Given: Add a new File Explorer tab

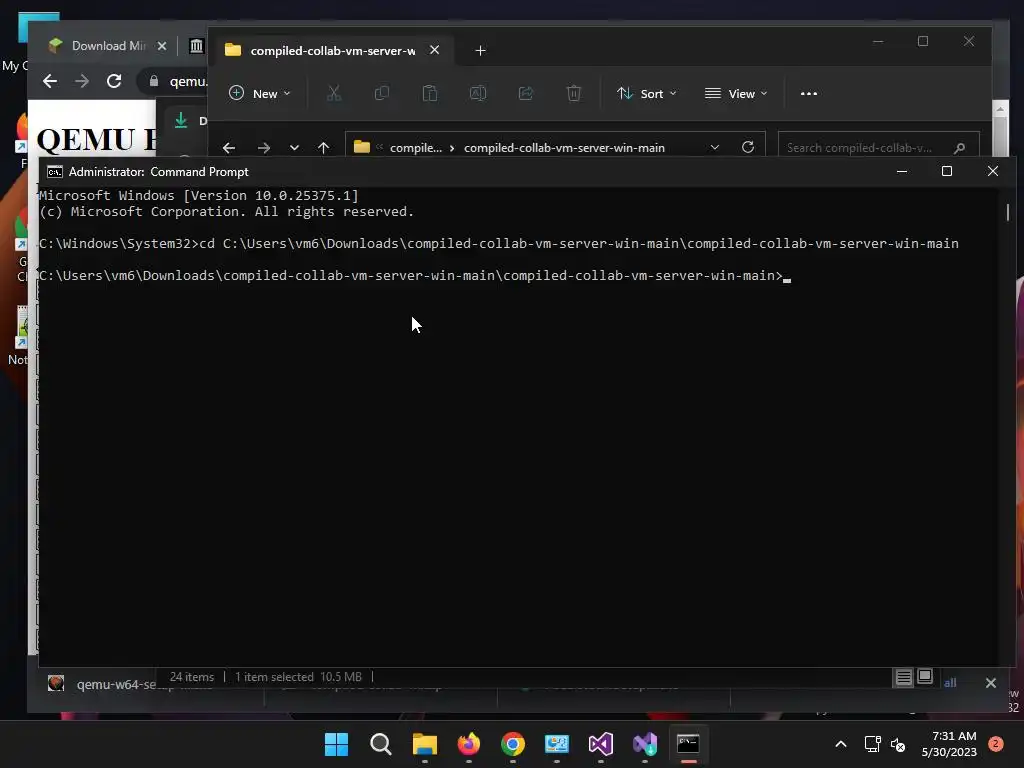Looking at the screenshot, I should point(480,50).
